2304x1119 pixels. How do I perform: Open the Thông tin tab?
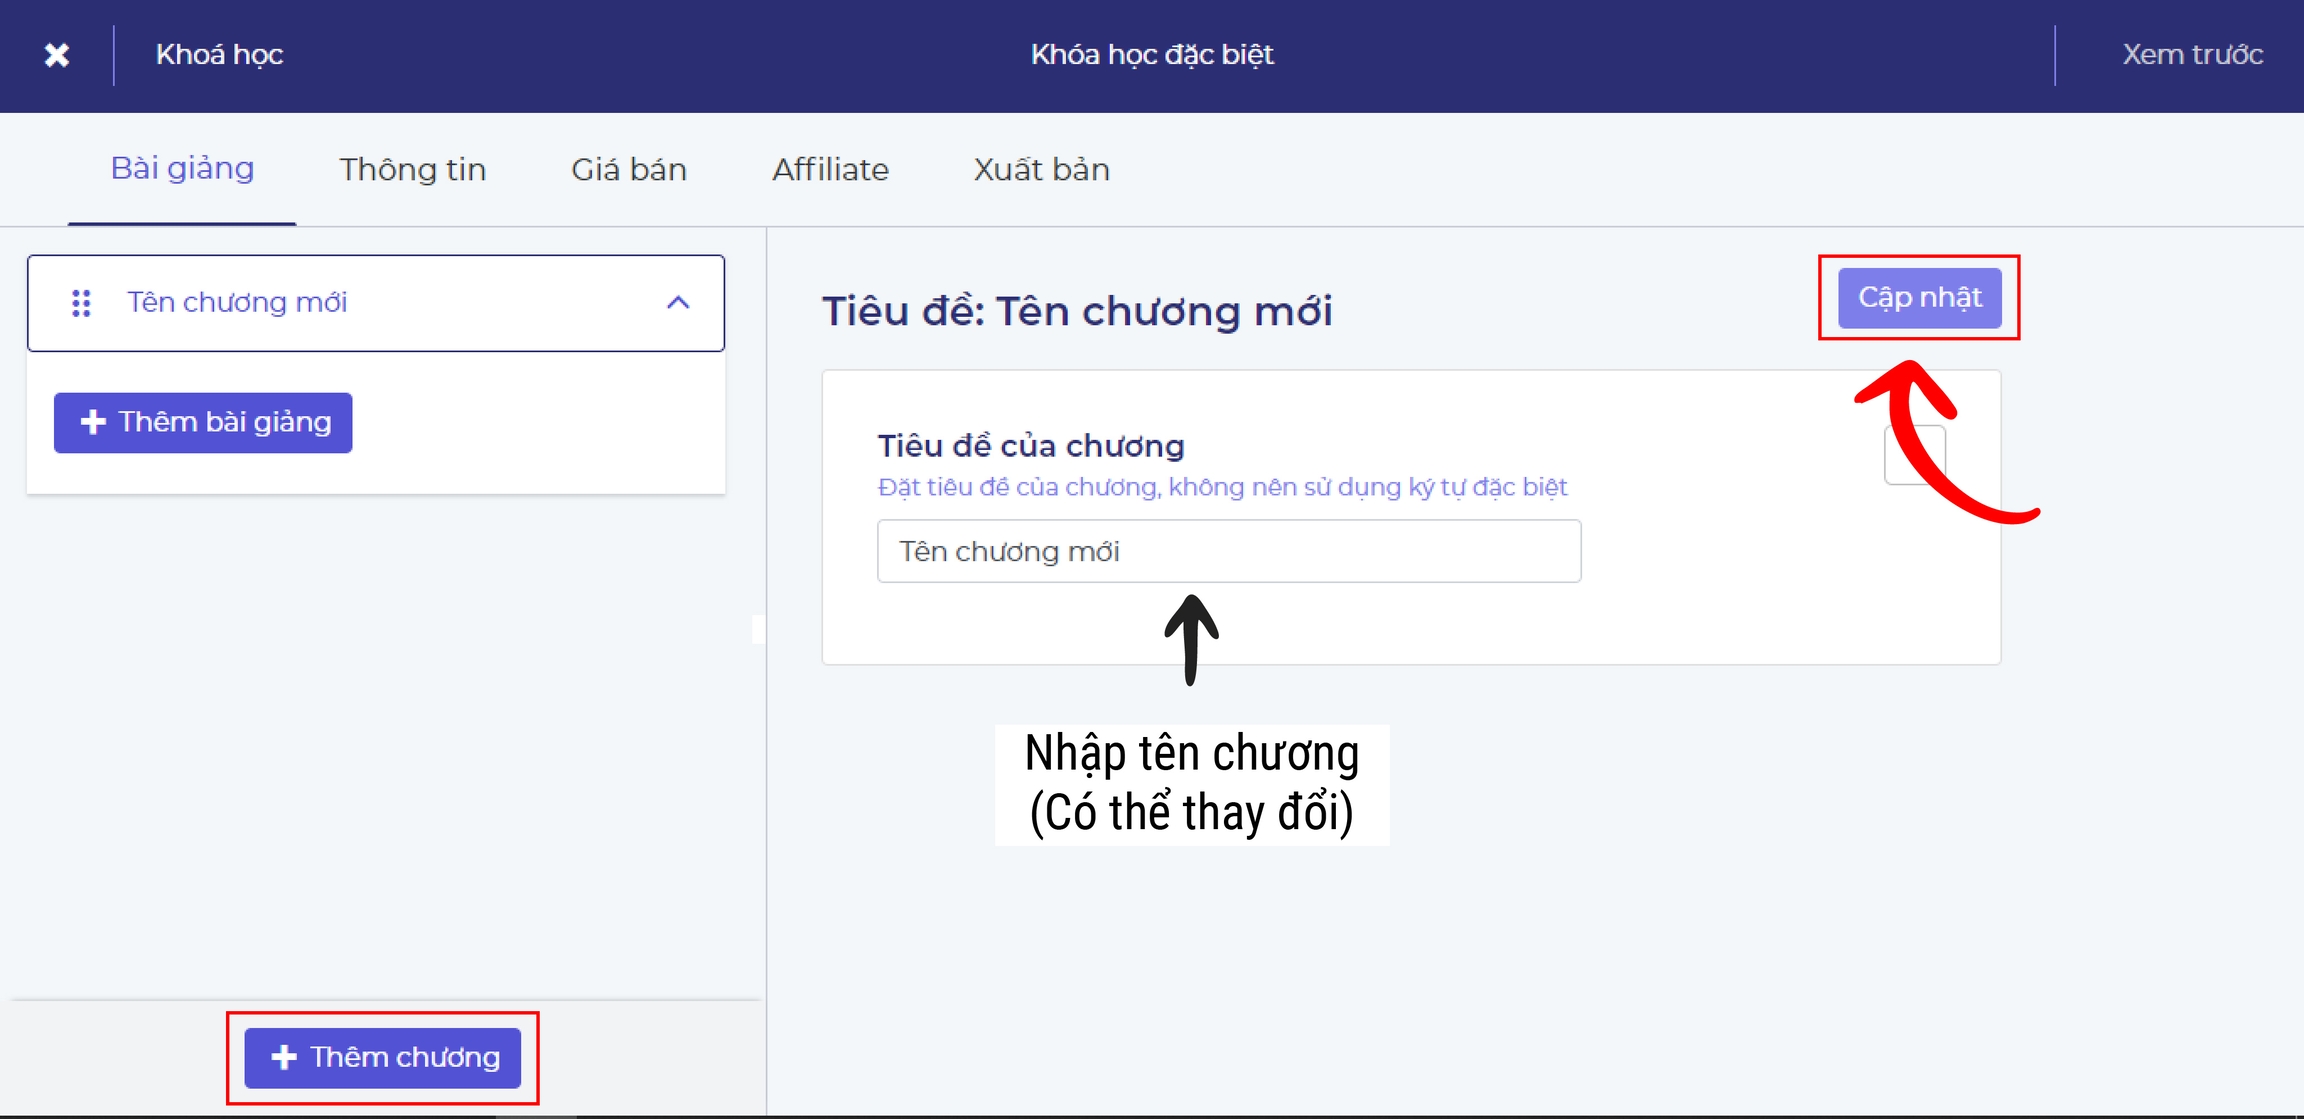pyautogui.click(x=412, y=170)
